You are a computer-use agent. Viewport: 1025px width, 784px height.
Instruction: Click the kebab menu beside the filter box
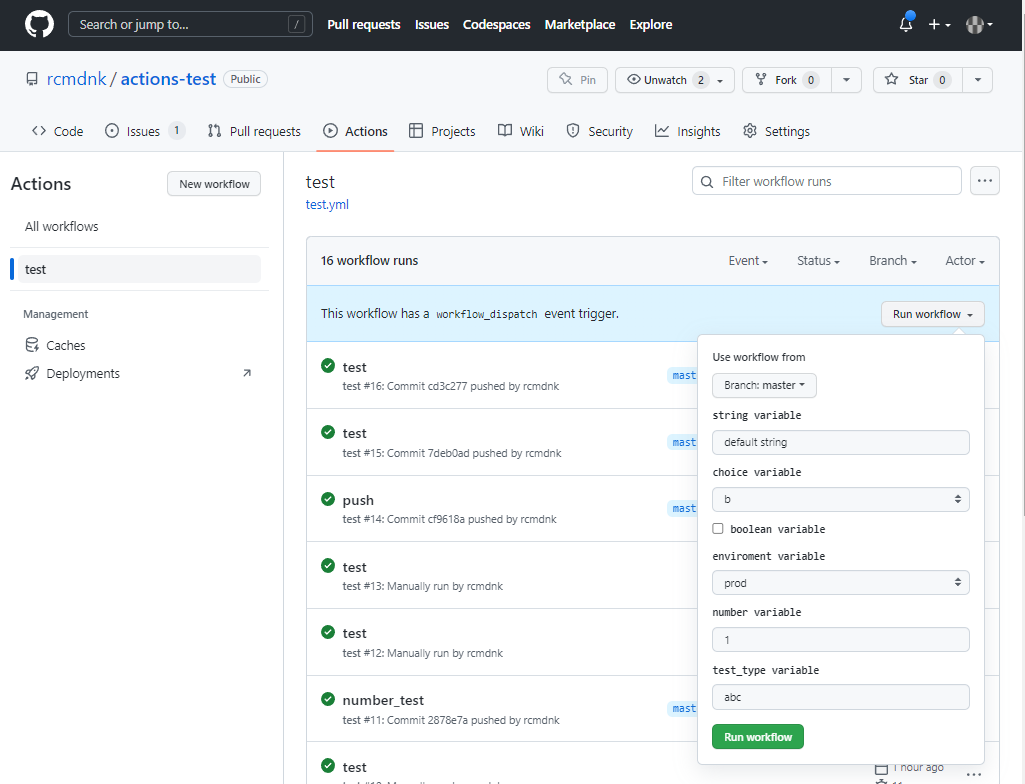tap(984, 180)
